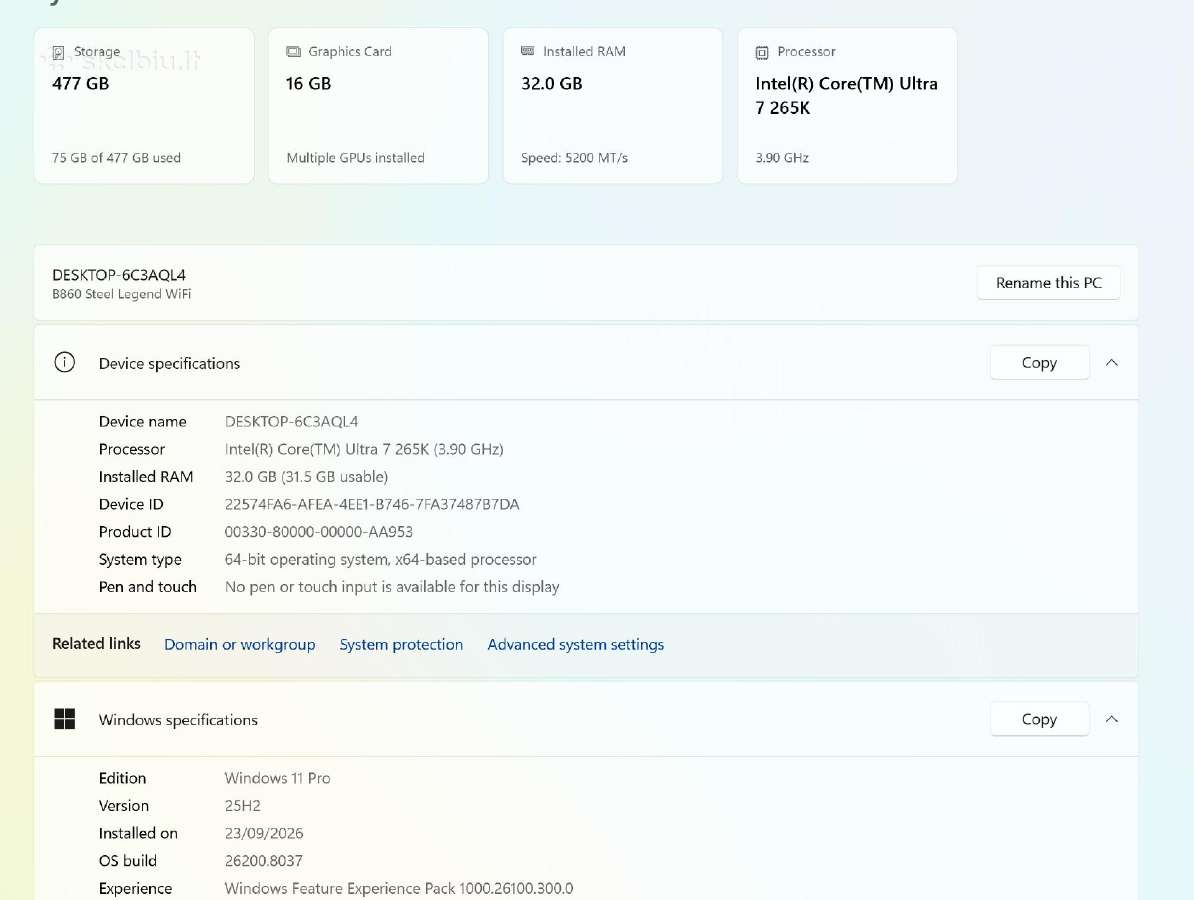The width and height of the screenshot is (1194, 900).
Task: Open the Domain or workgroup link
Action: (240, 644)
